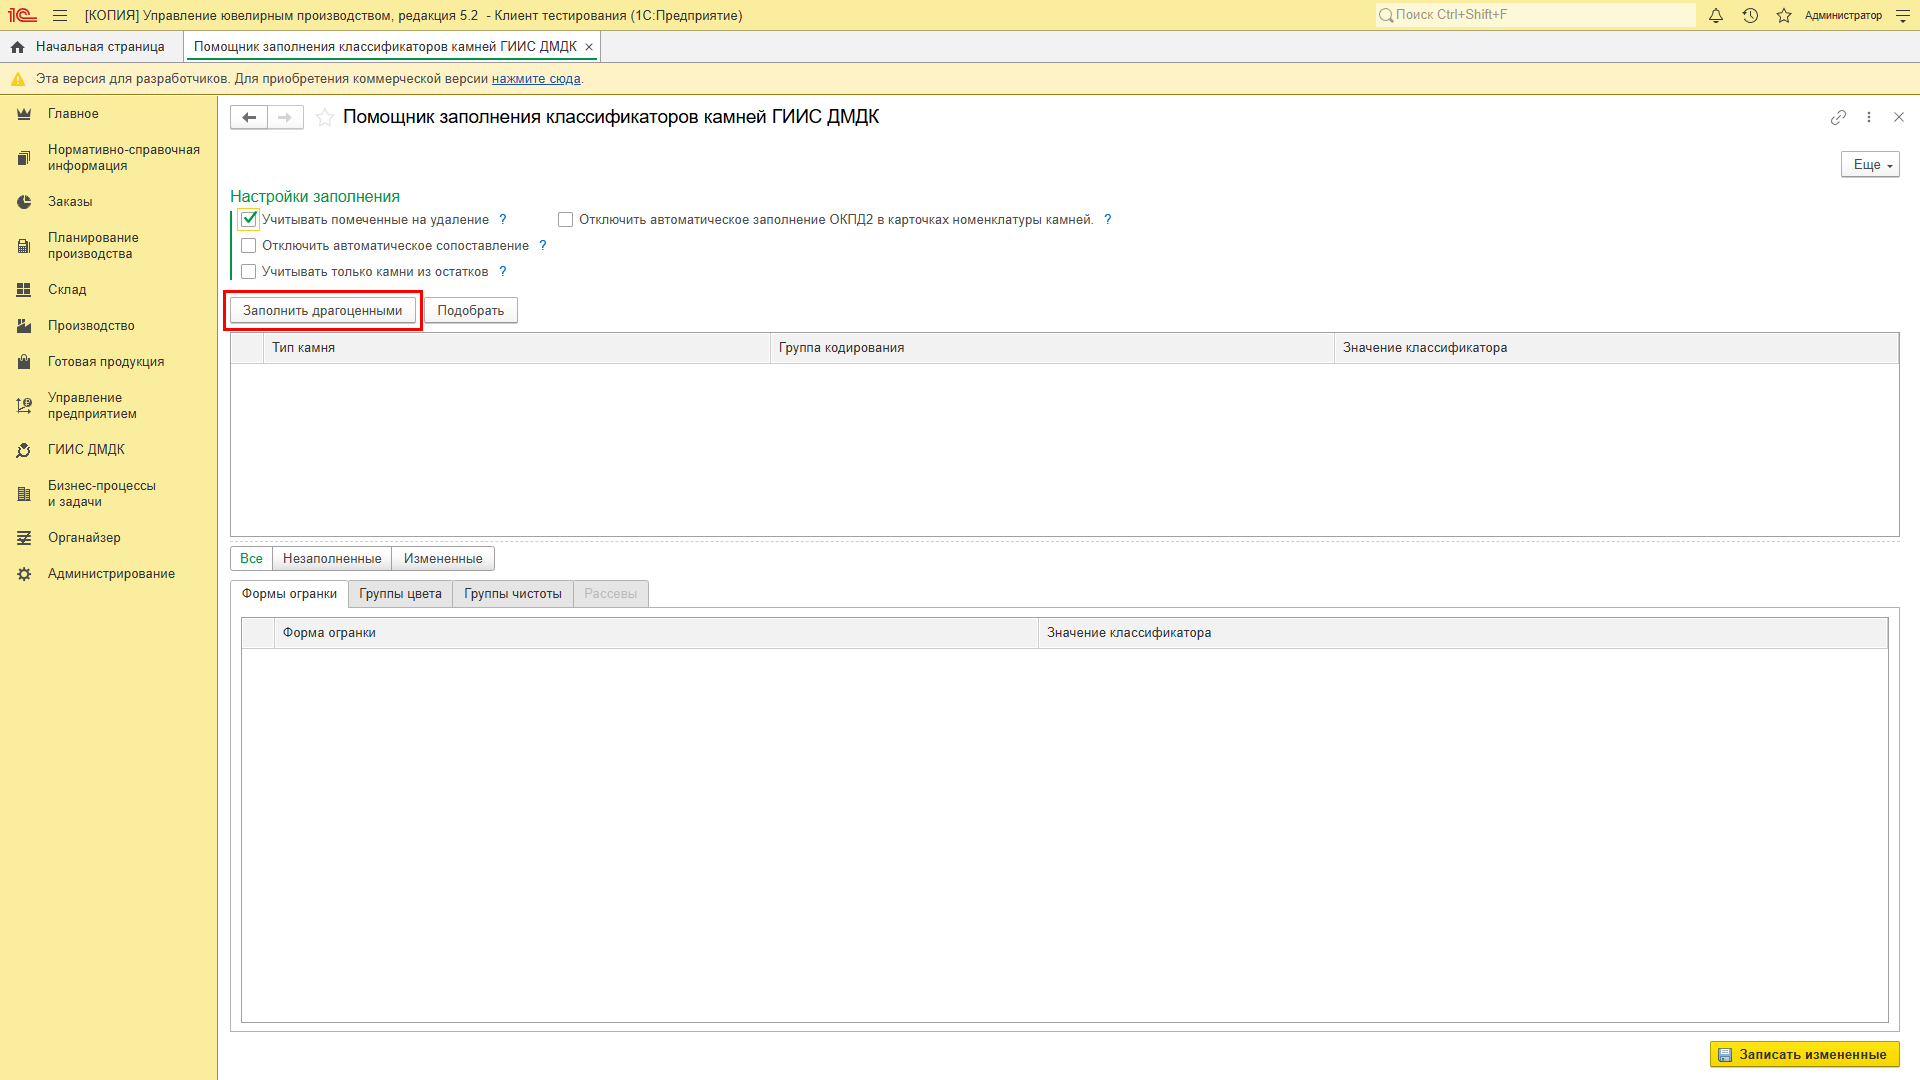Click the Готовая продукция bag icon
The width and height of the screenshot is (1920, 1080).
tap(24, 362)
